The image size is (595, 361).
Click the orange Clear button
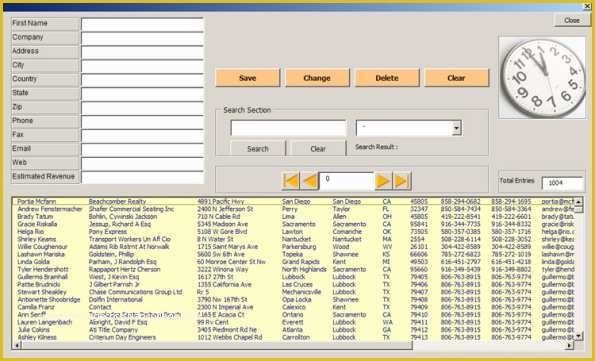coord(456,78)
